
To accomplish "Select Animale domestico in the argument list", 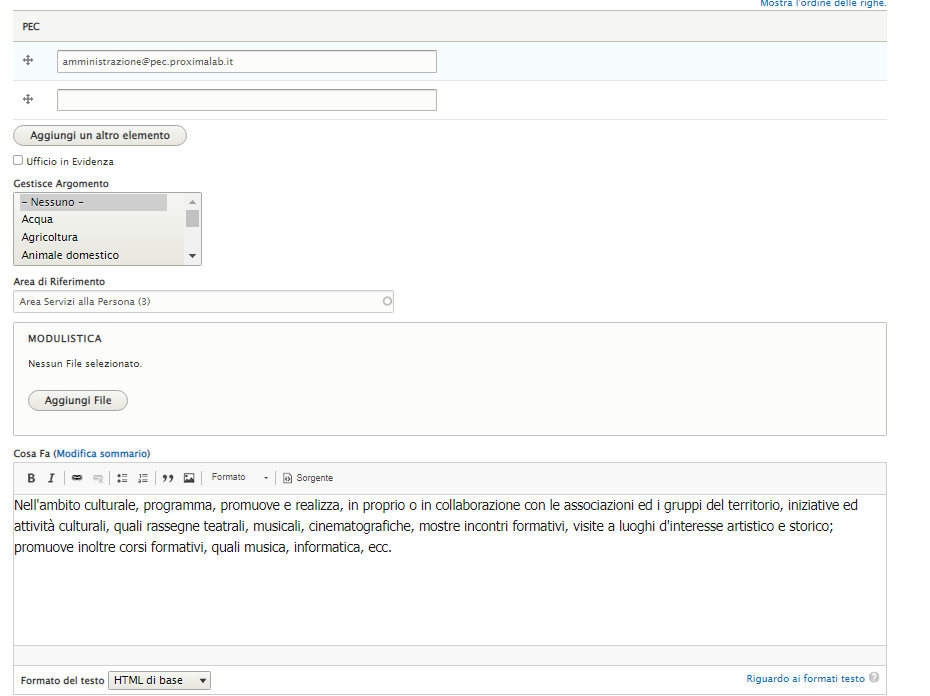I will (70, 255).
